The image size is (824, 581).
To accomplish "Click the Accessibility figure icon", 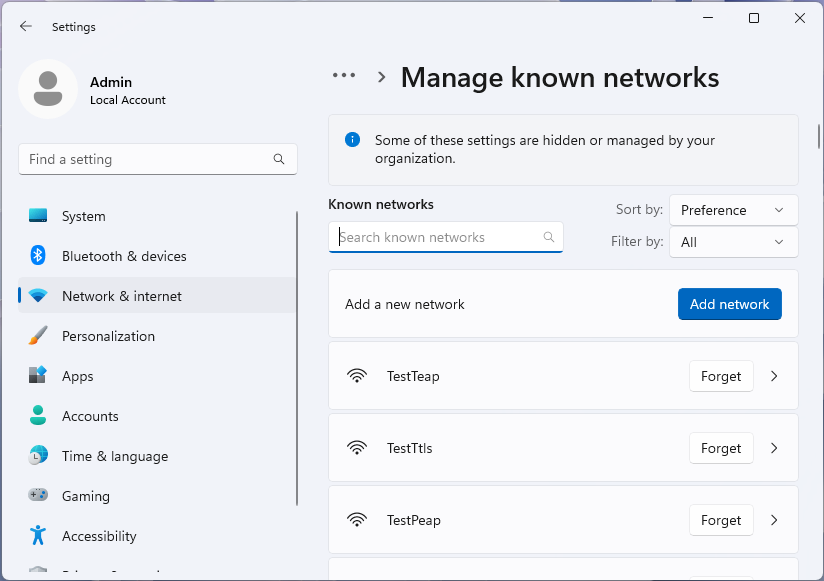I will coord(37,536).
